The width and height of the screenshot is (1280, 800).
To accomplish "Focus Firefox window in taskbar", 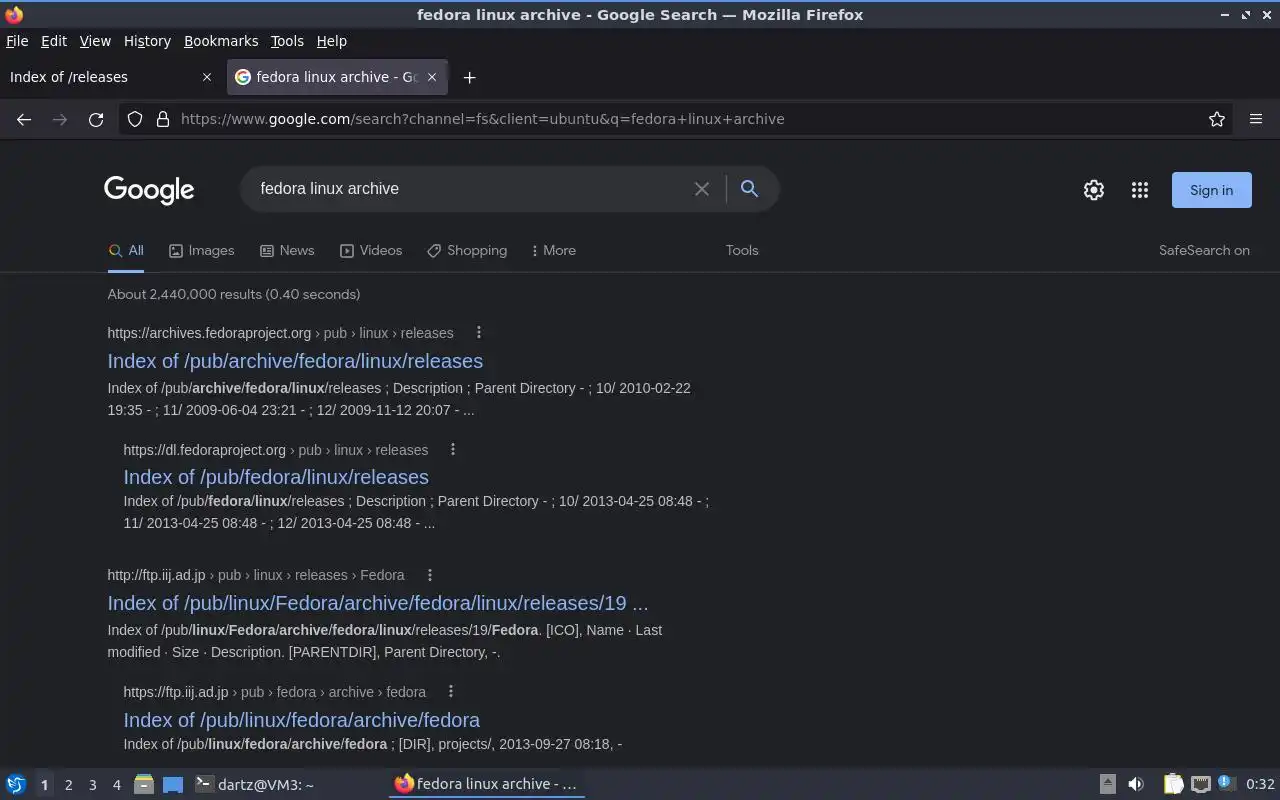I will point(487,784).
